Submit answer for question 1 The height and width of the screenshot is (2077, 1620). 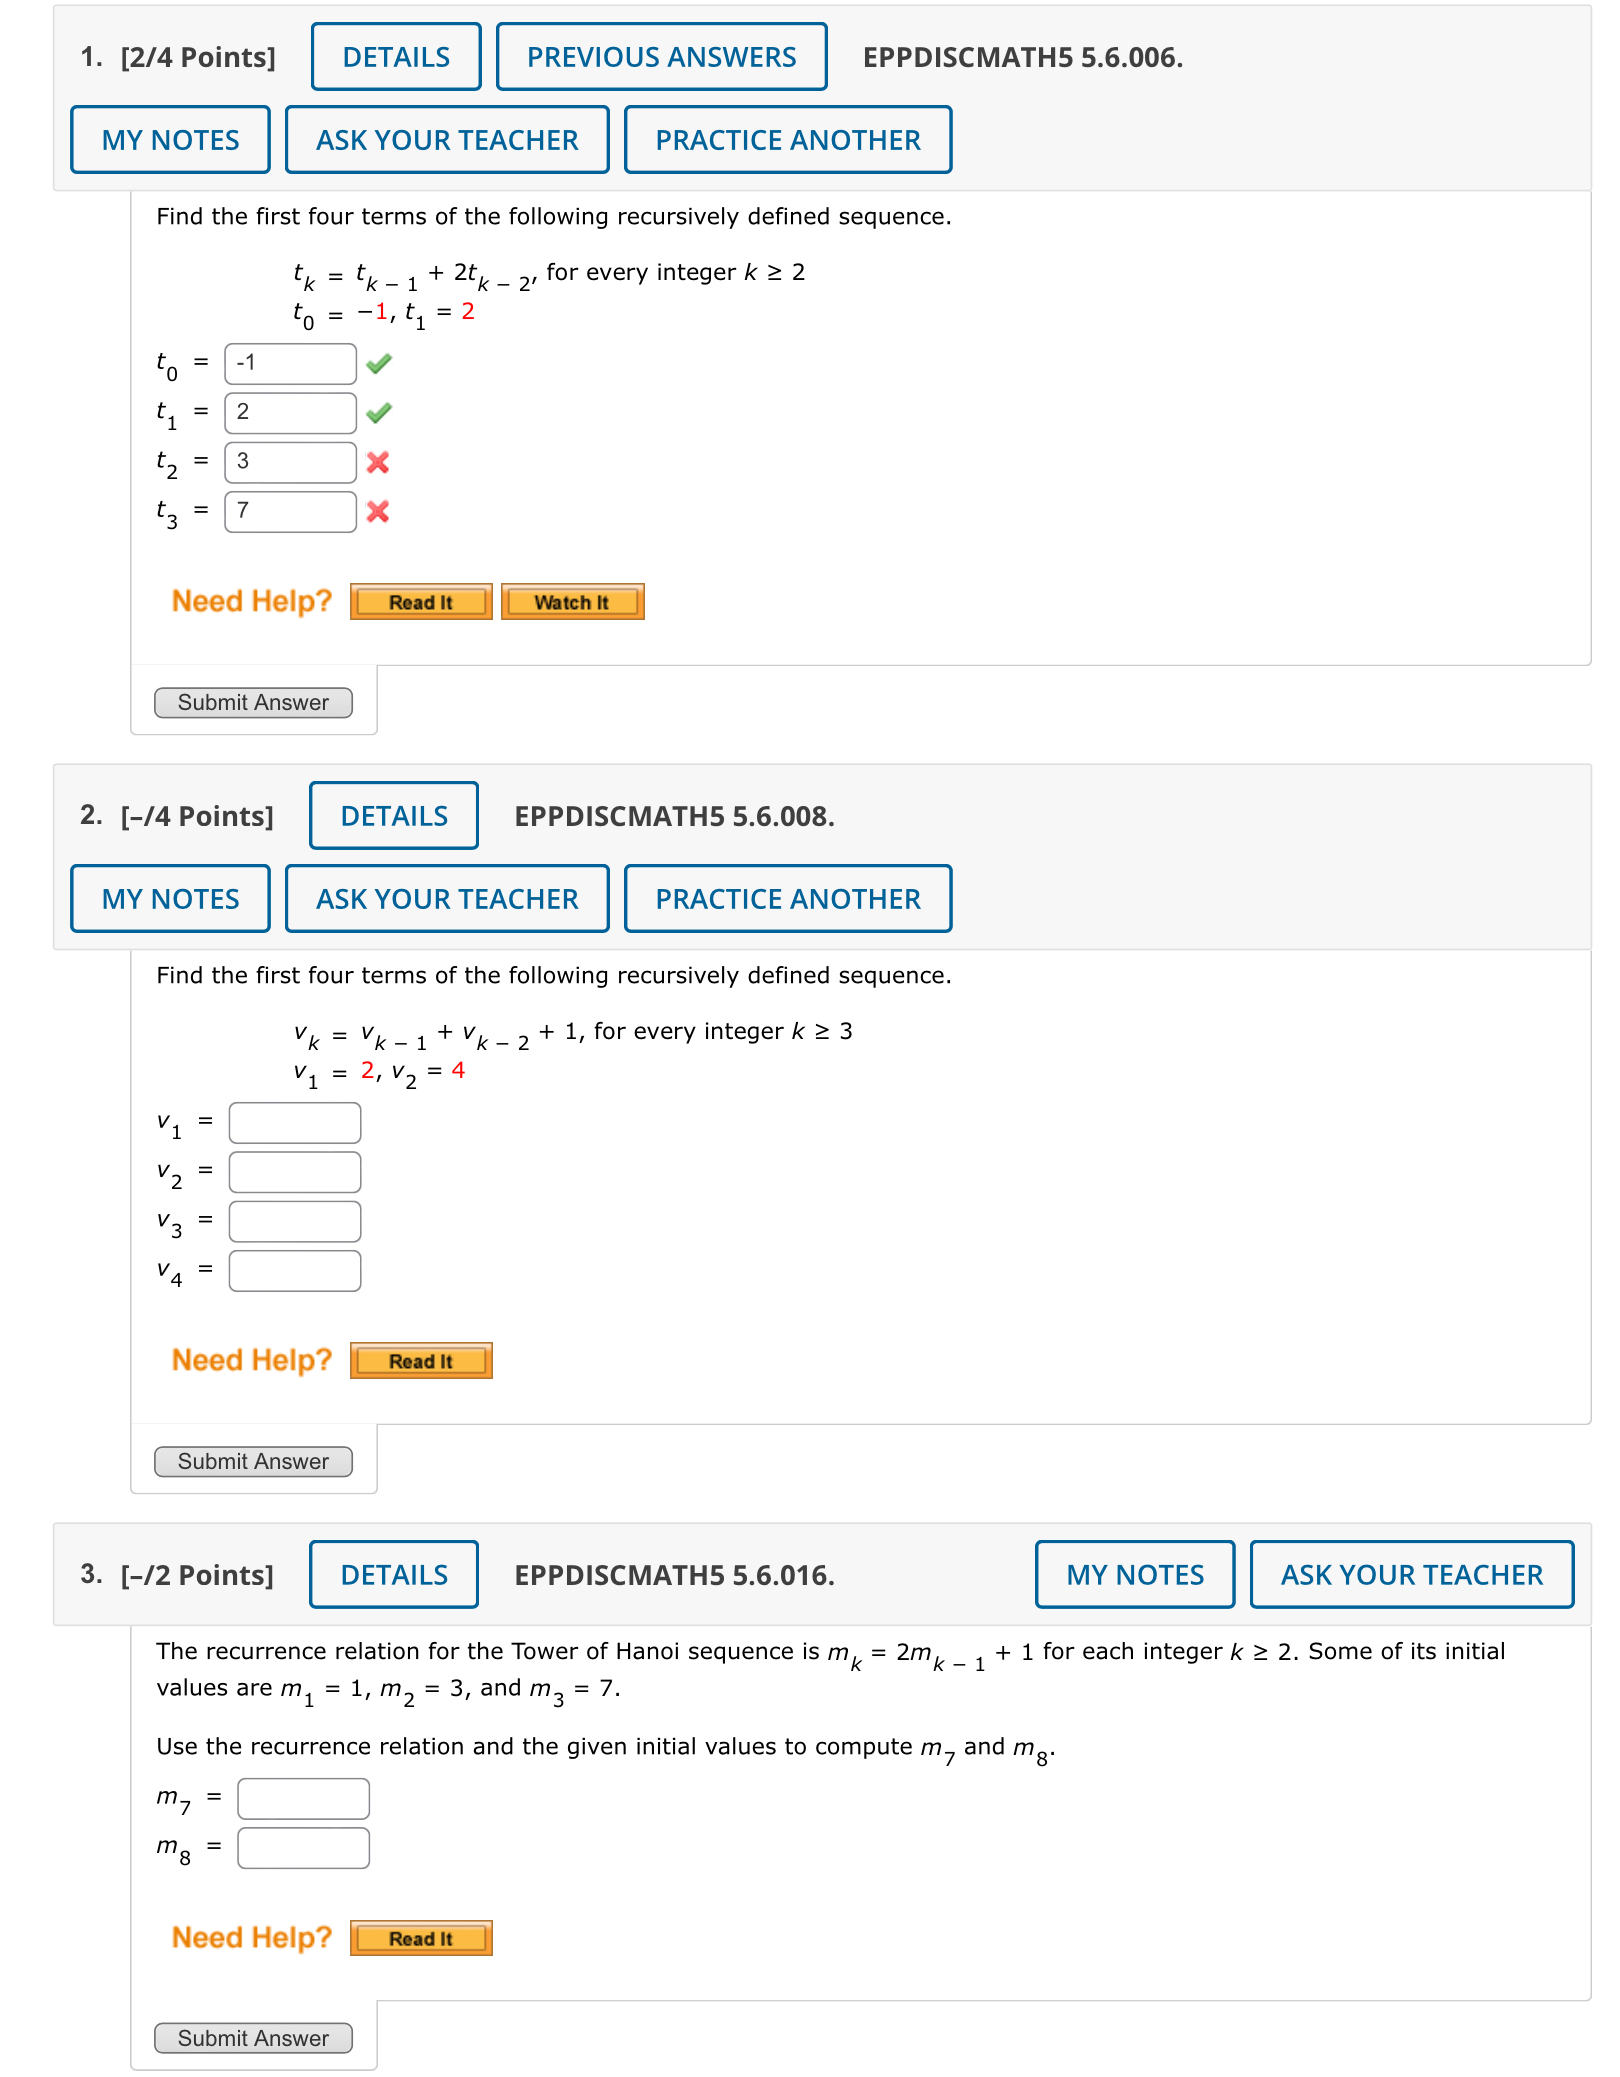253,702
